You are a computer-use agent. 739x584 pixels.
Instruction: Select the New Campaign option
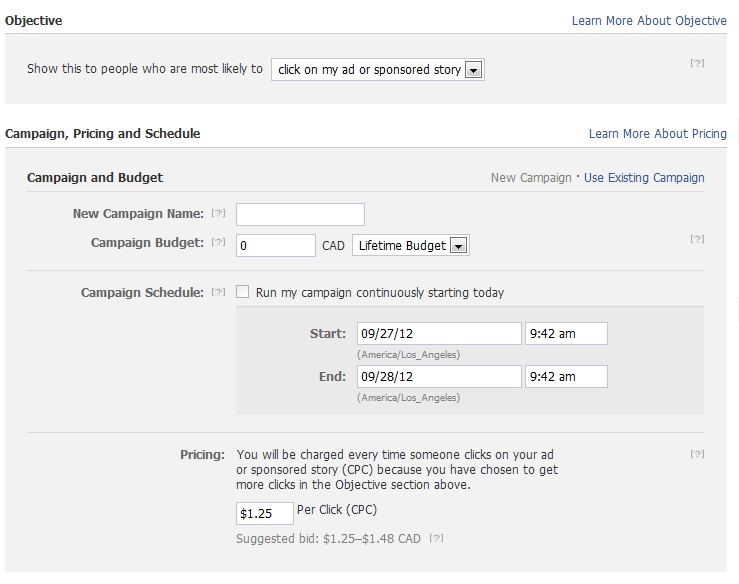pyautogui.click(x=531, y=178)
